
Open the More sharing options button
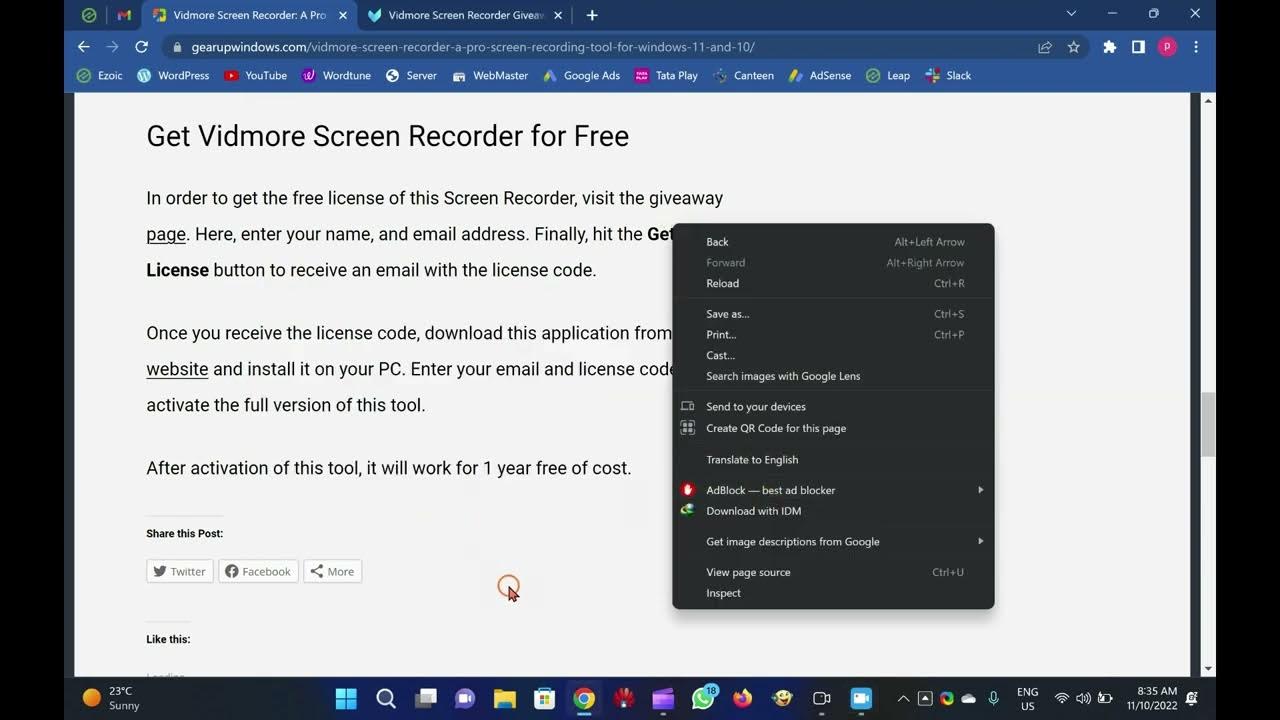point(332,571)
